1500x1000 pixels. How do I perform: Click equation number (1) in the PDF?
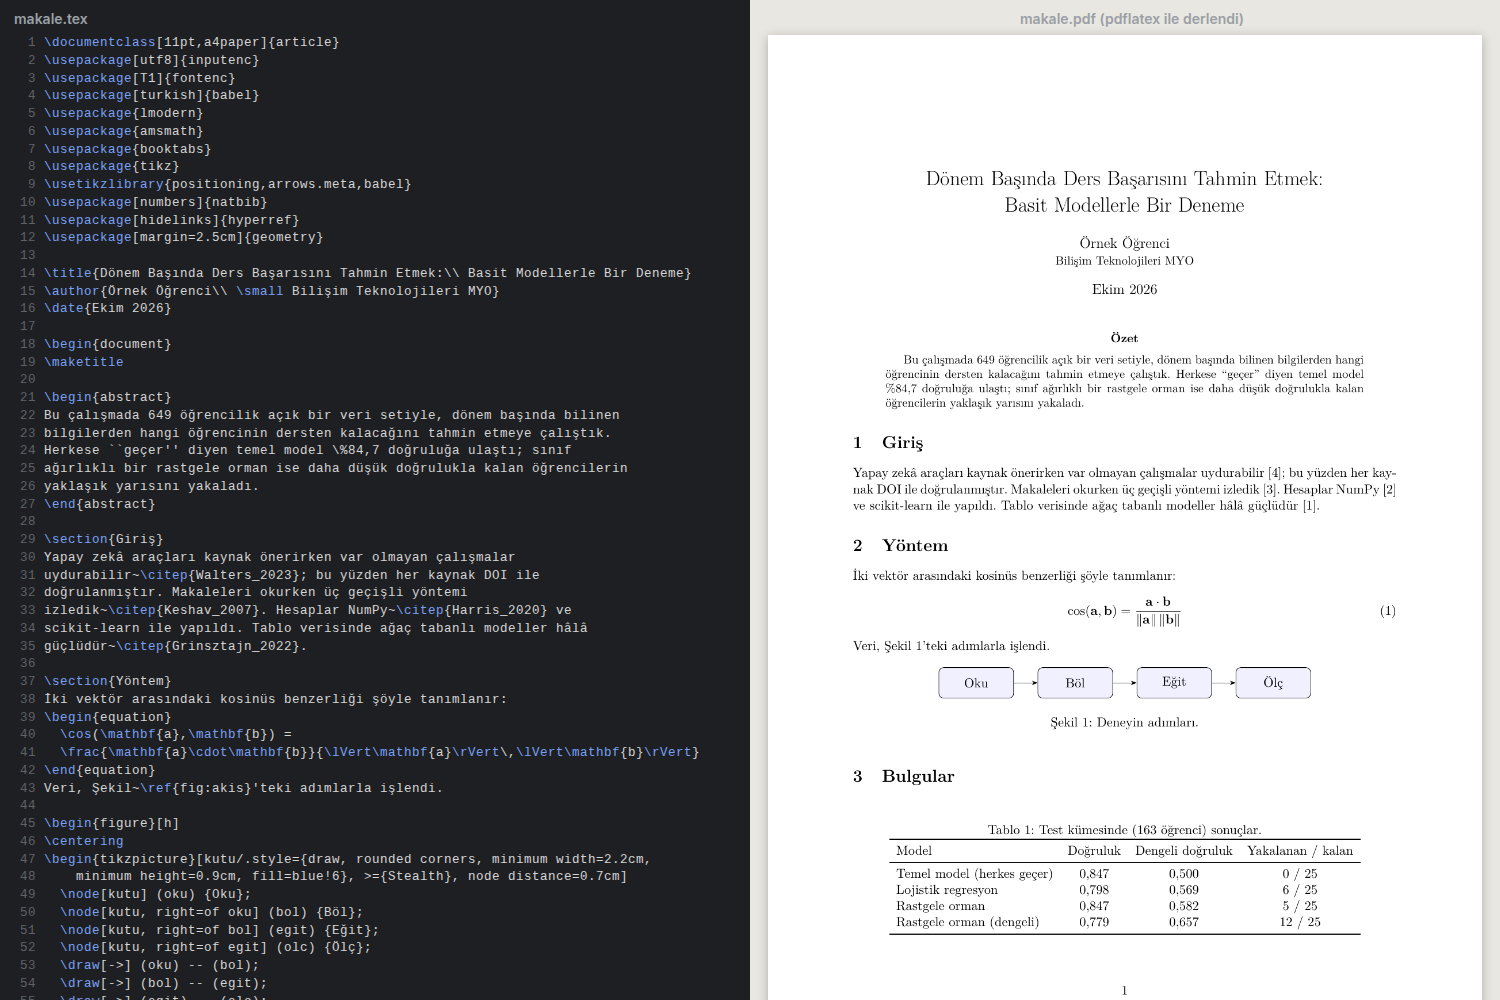[x=1388, y=611]
